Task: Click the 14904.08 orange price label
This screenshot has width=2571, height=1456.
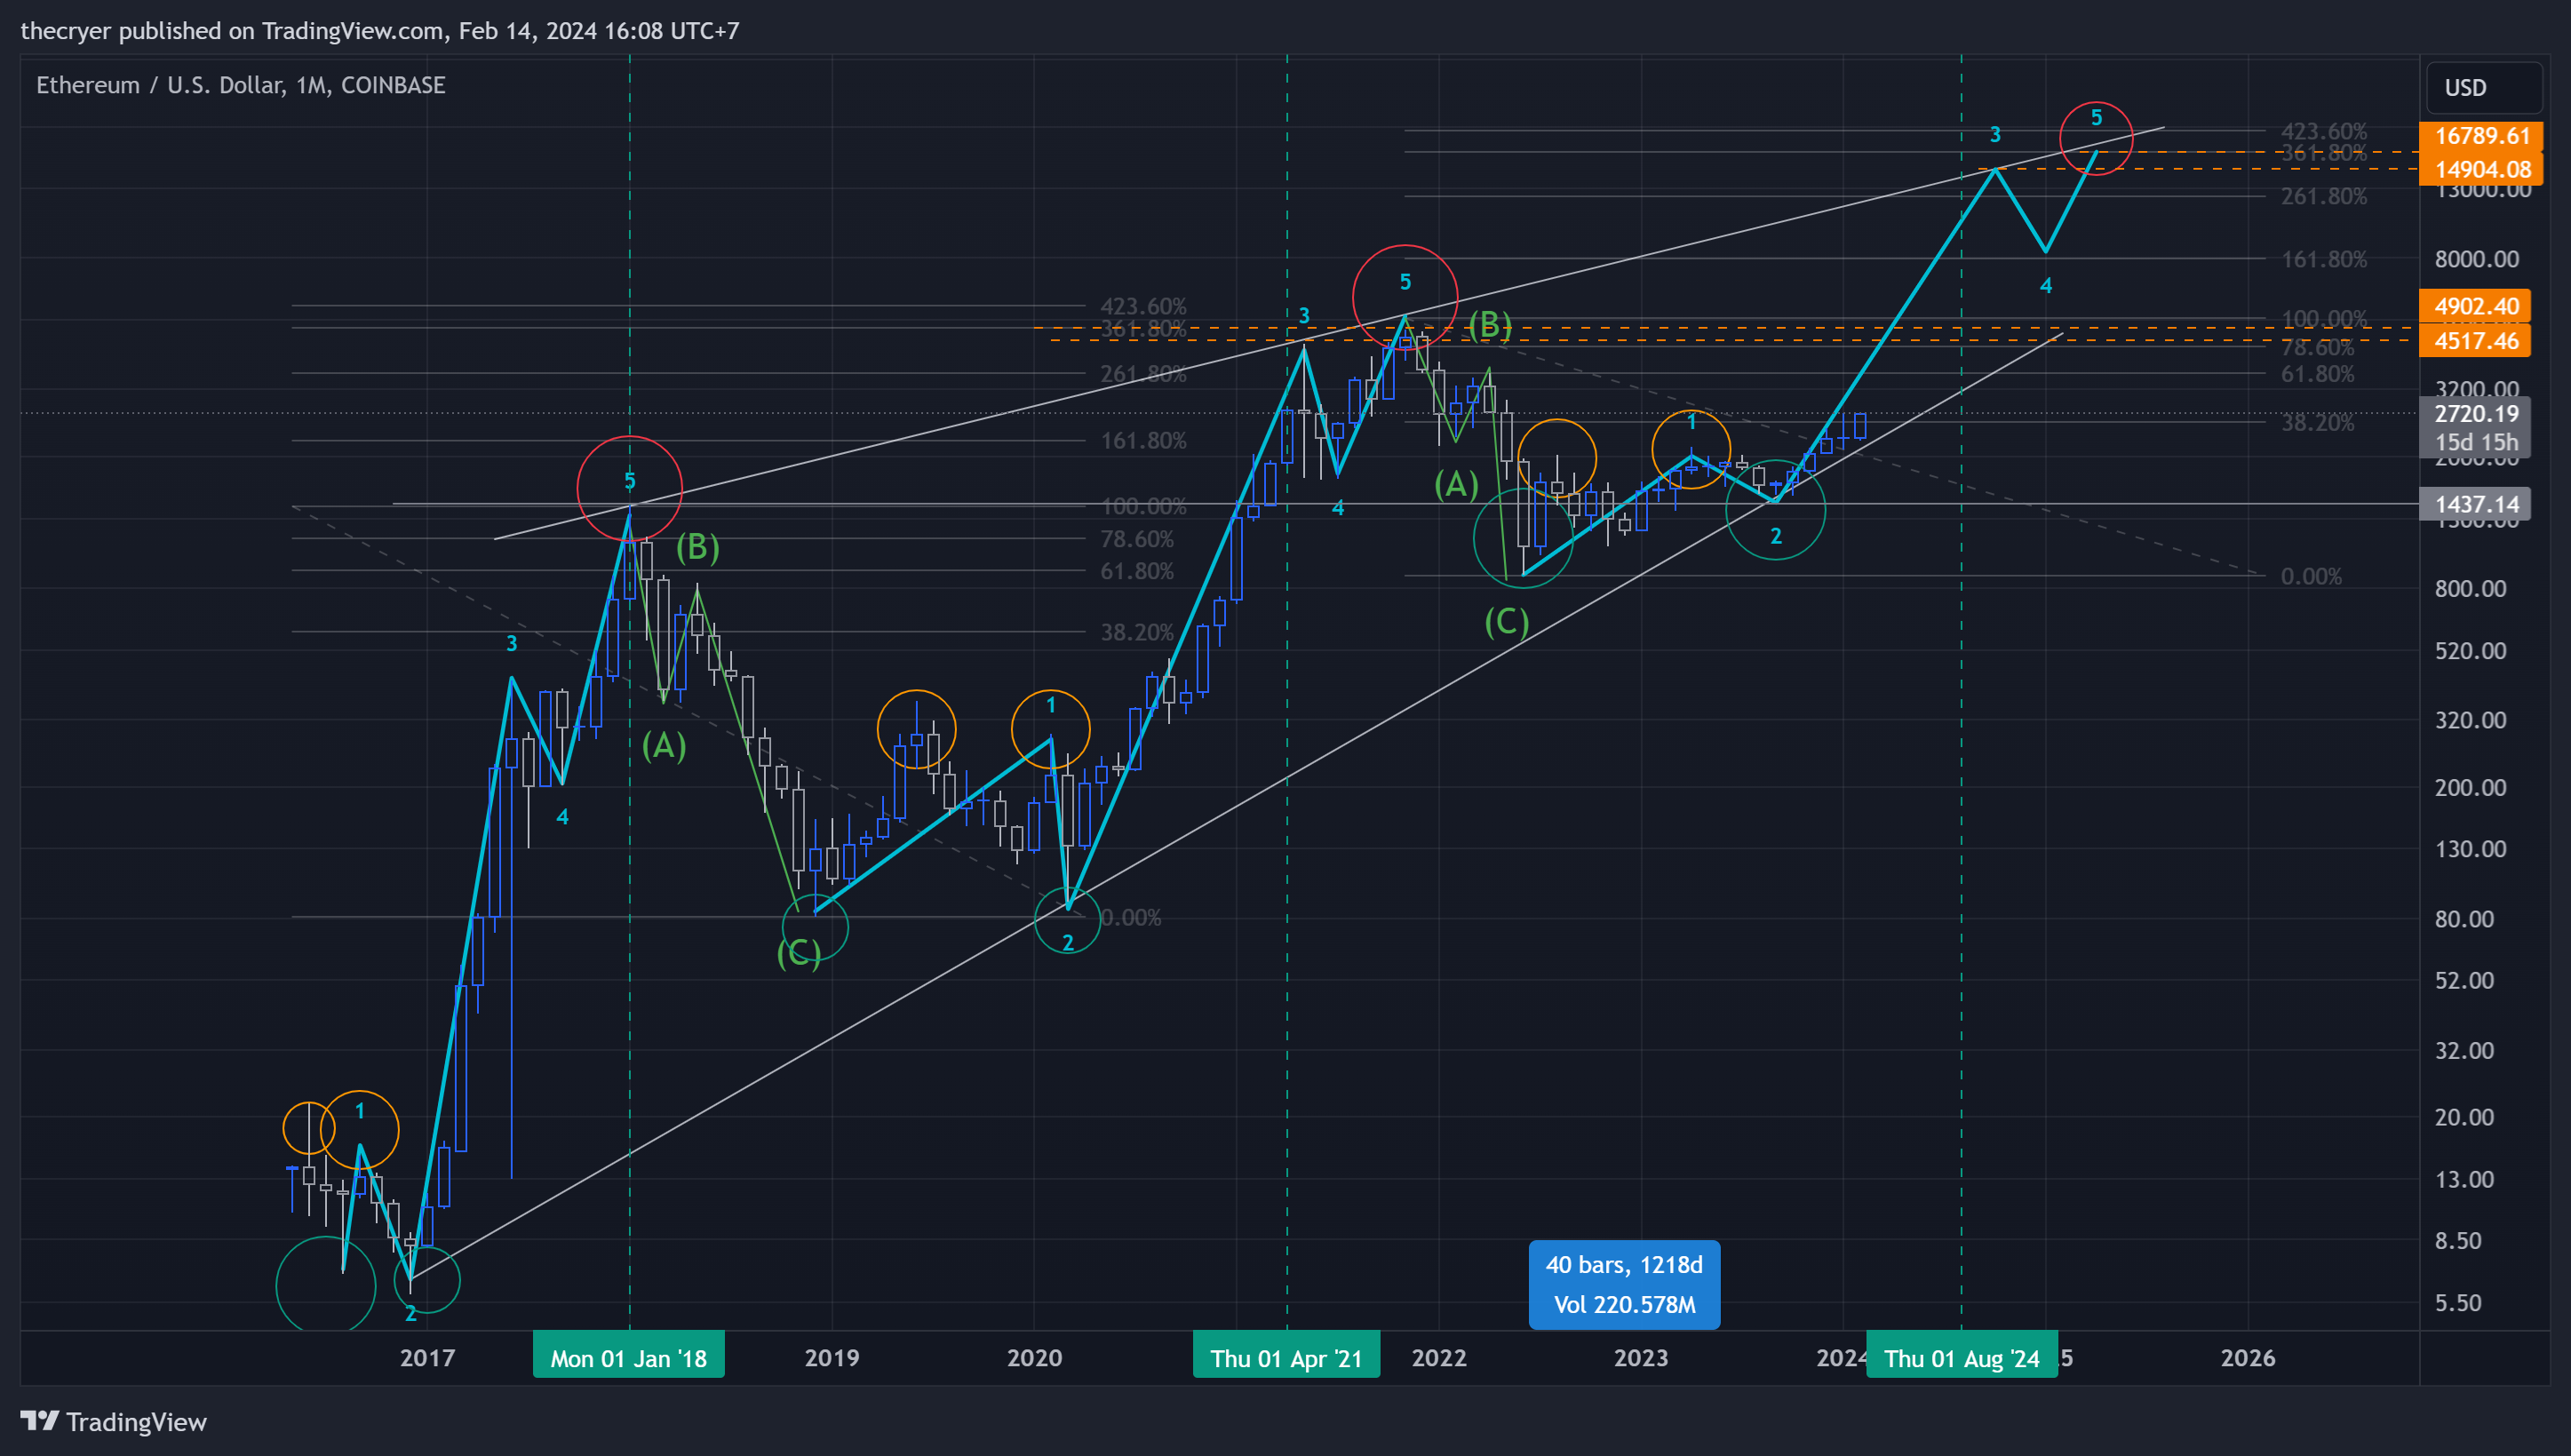Action: [2482, 170]
